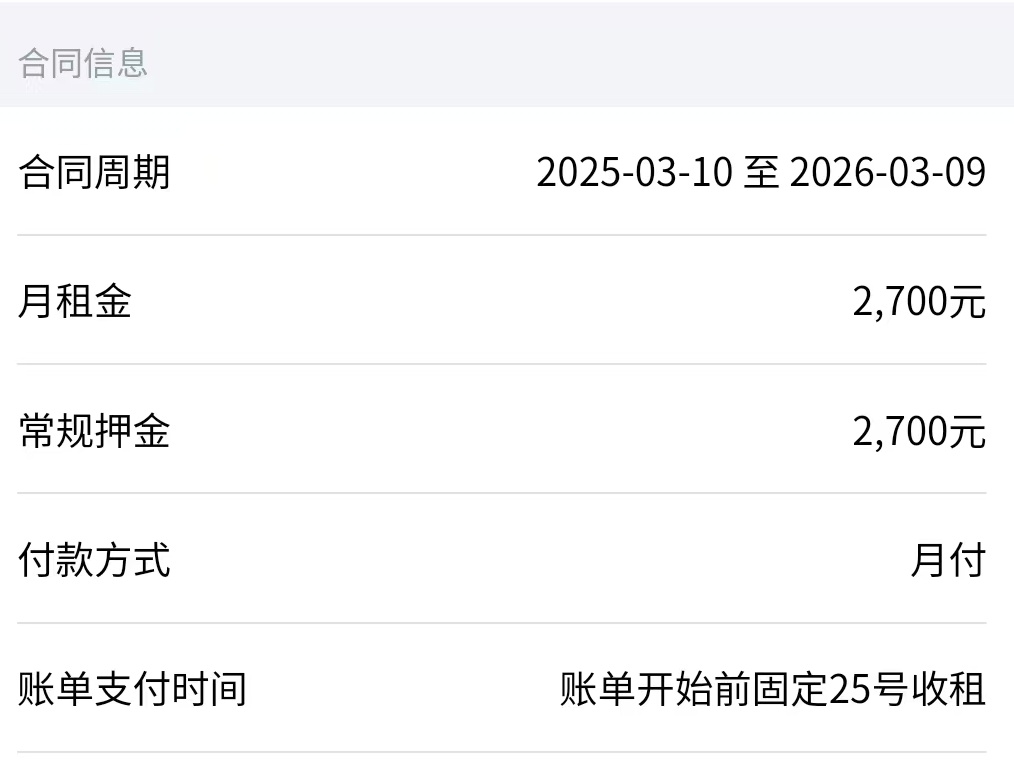Select the 账单开始前固定25号收租 text
This screenshot has height=761, width=1014.
click(x=773, y=689)
